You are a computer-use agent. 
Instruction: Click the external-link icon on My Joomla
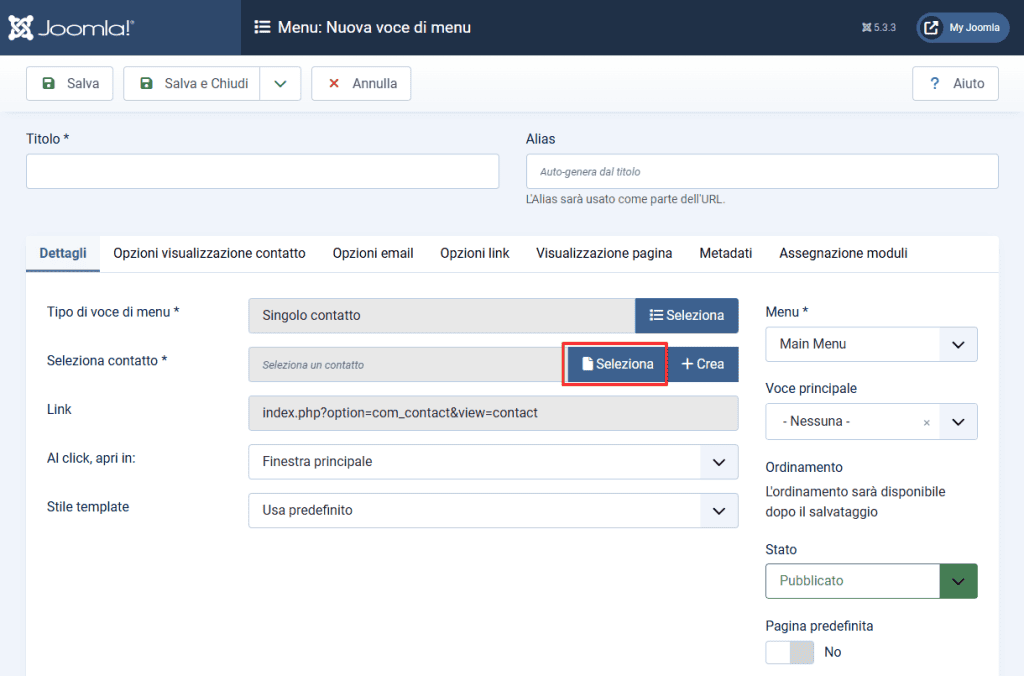tap(934, 27)
